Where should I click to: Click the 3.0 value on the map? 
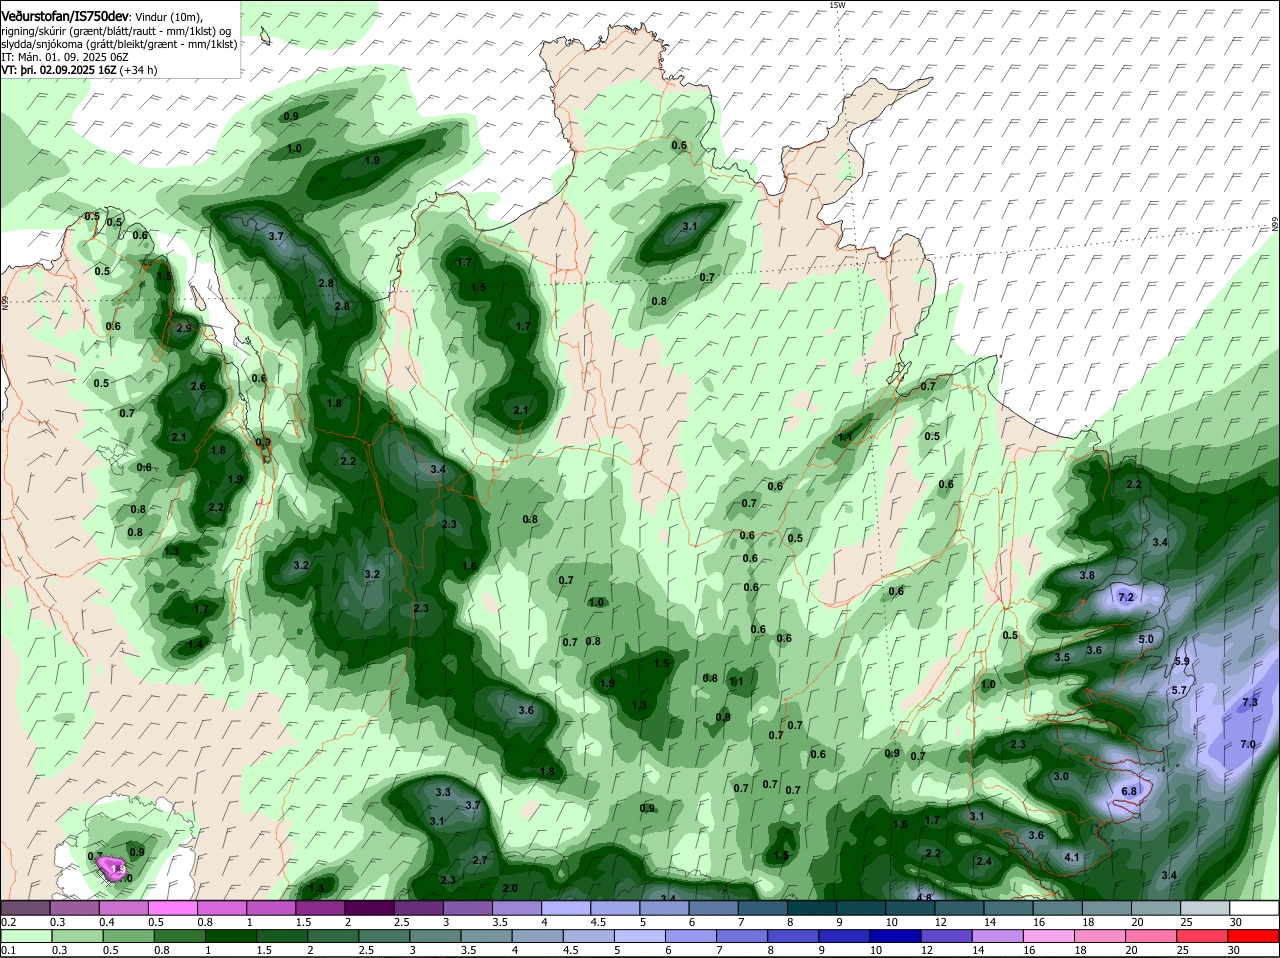(1061, 777)
